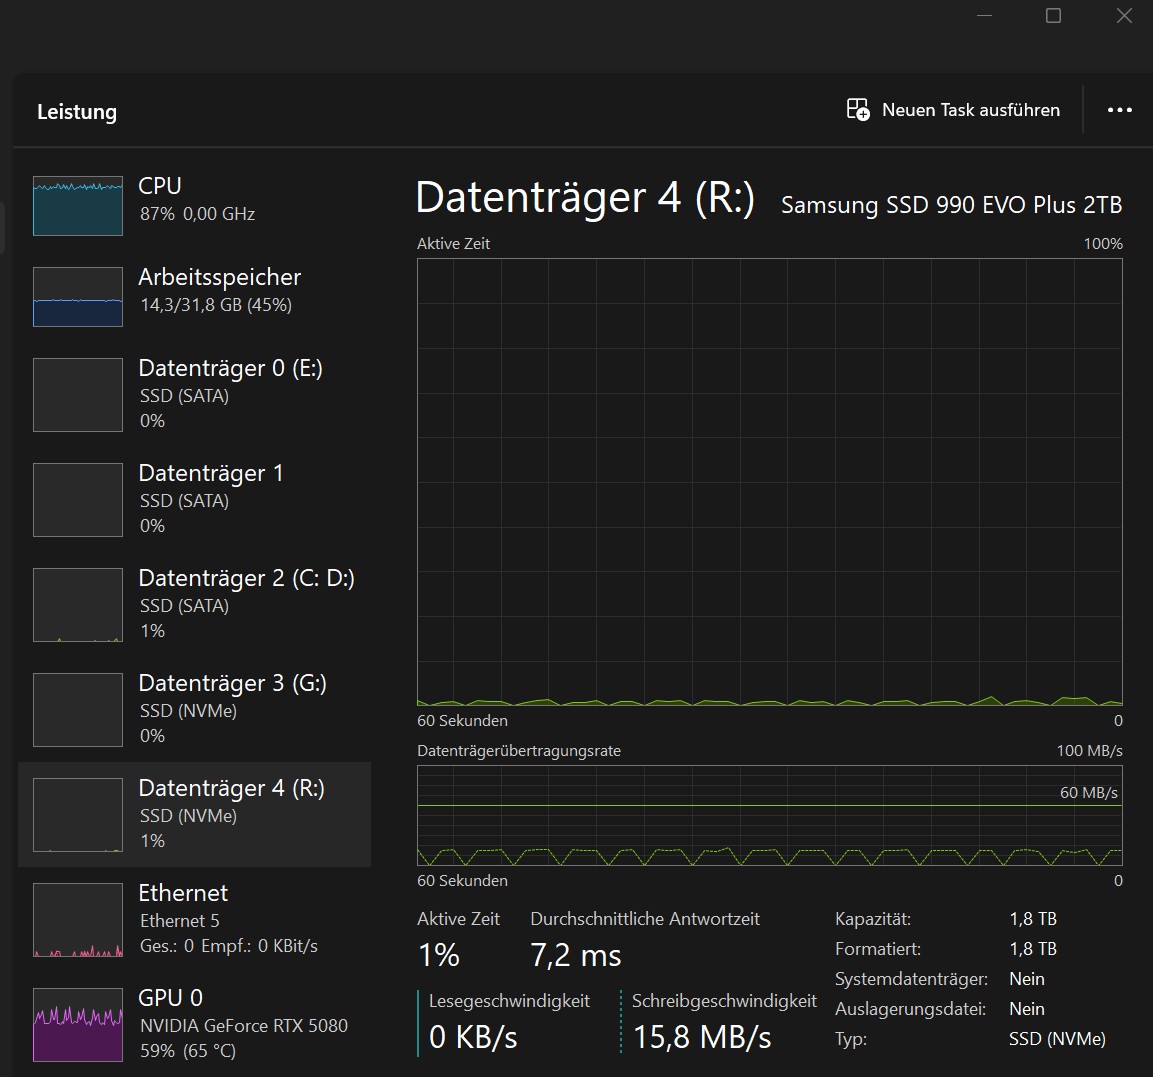Click the Datenträgerübertragungsrate transfer rate graph
This screenshot has width=1153, height=1077.
[x=769, y=815]
